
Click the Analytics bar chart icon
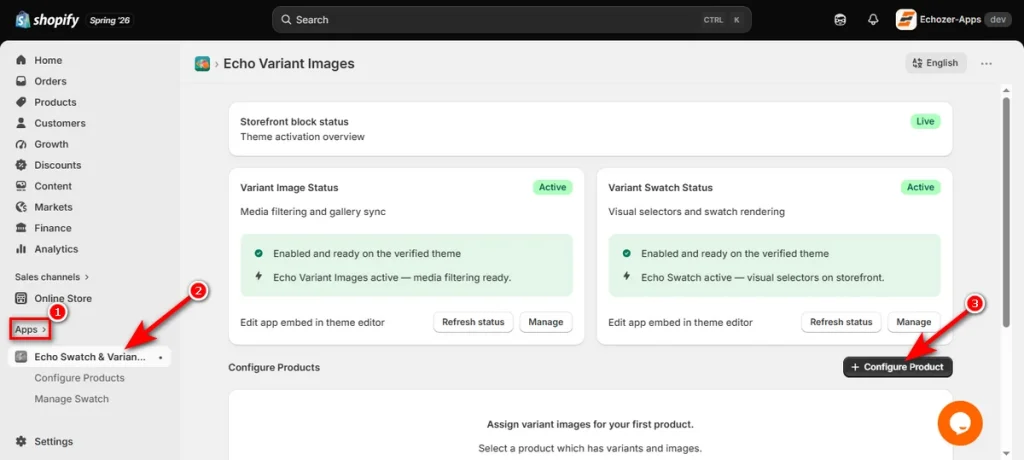[x=21, y=248]
